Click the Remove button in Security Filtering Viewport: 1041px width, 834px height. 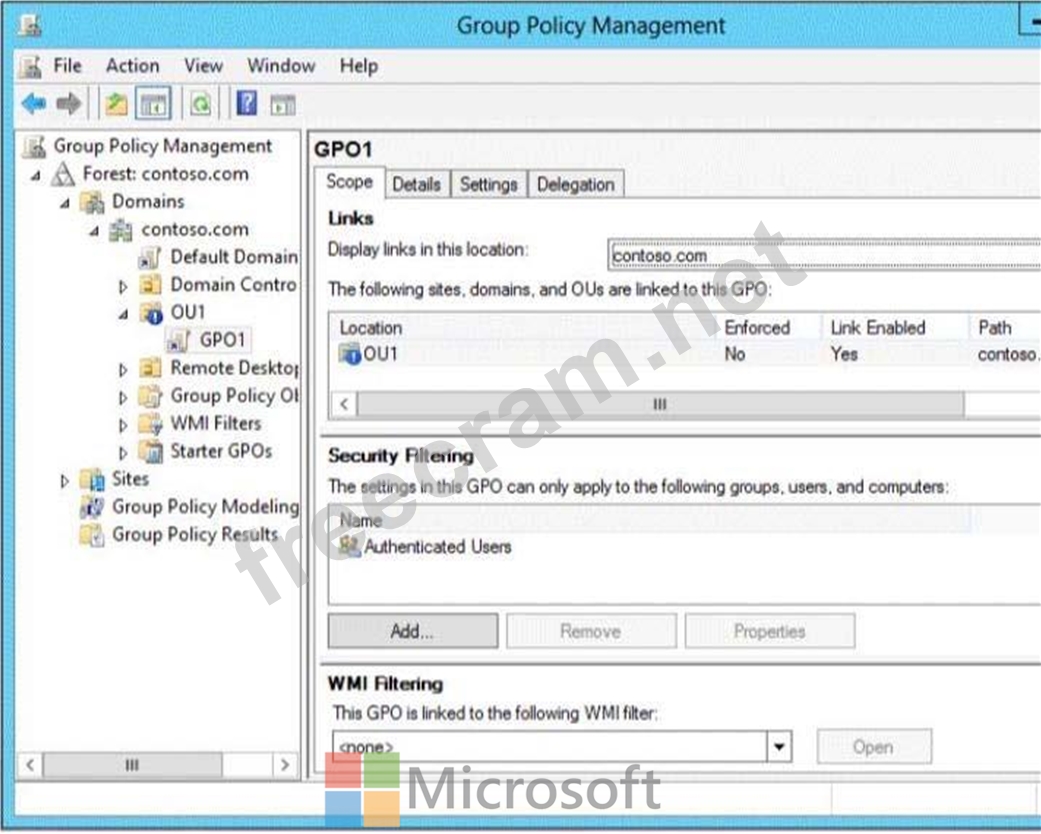click(x=591, y=631)
